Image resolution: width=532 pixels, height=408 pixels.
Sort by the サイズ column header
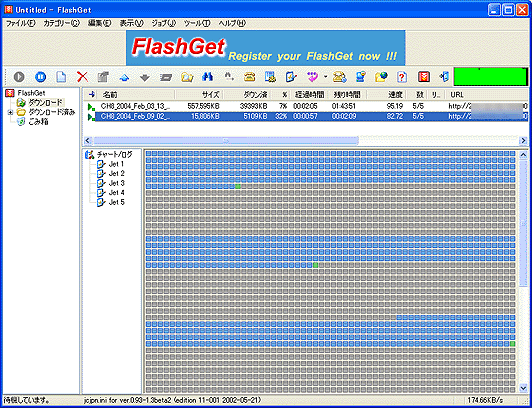pos(200,94)
